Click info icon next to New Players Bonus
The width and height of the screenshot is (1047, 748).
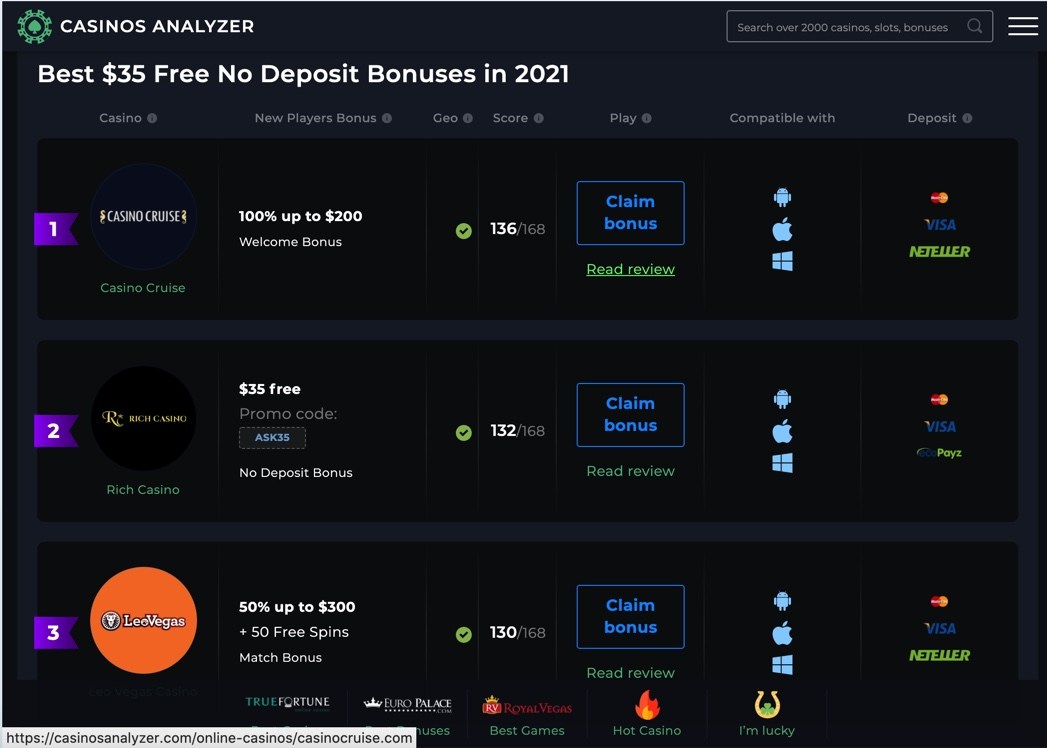[387, 118]
